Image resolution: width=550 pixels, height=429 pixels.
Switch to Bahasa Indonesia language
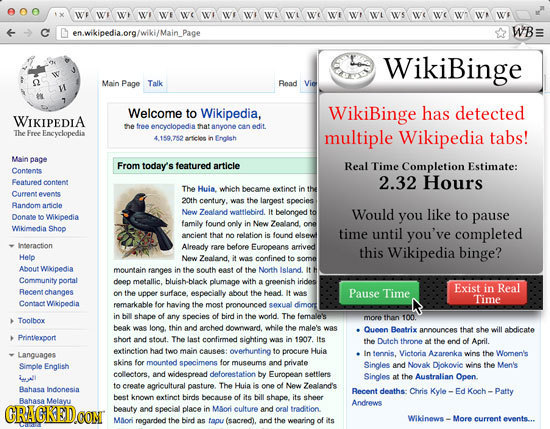49,390
